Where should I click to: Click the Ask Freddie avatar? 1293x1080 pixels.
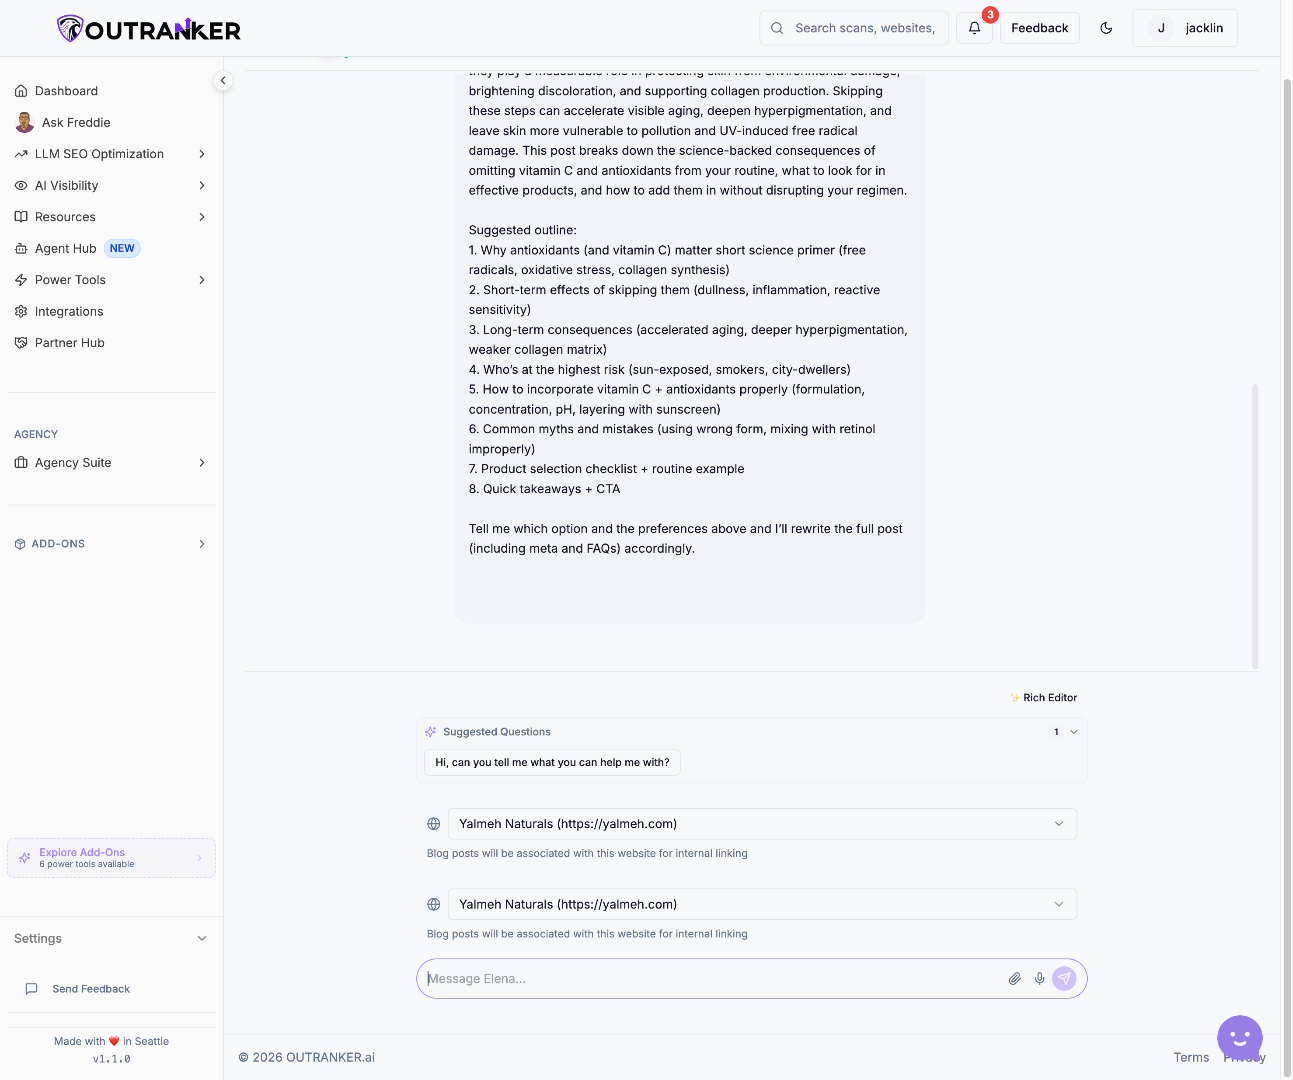tap(25, 122)
